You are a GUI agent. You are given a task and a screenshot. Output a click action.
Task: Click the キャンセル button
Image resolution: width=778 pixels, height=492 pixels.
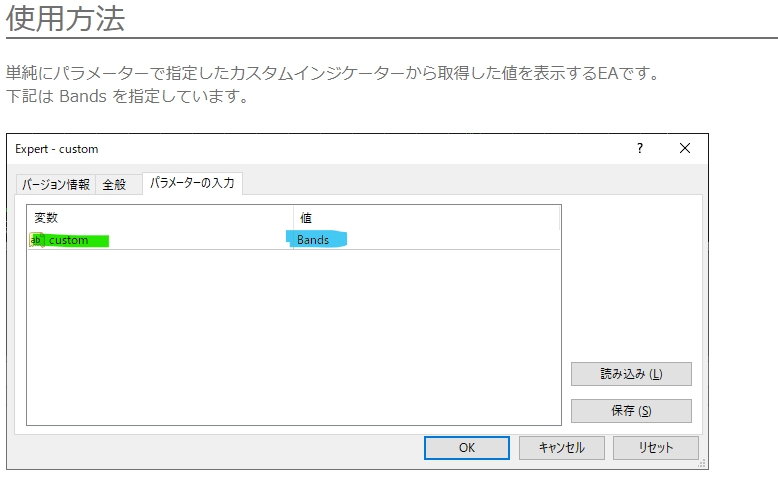(560, 447)
